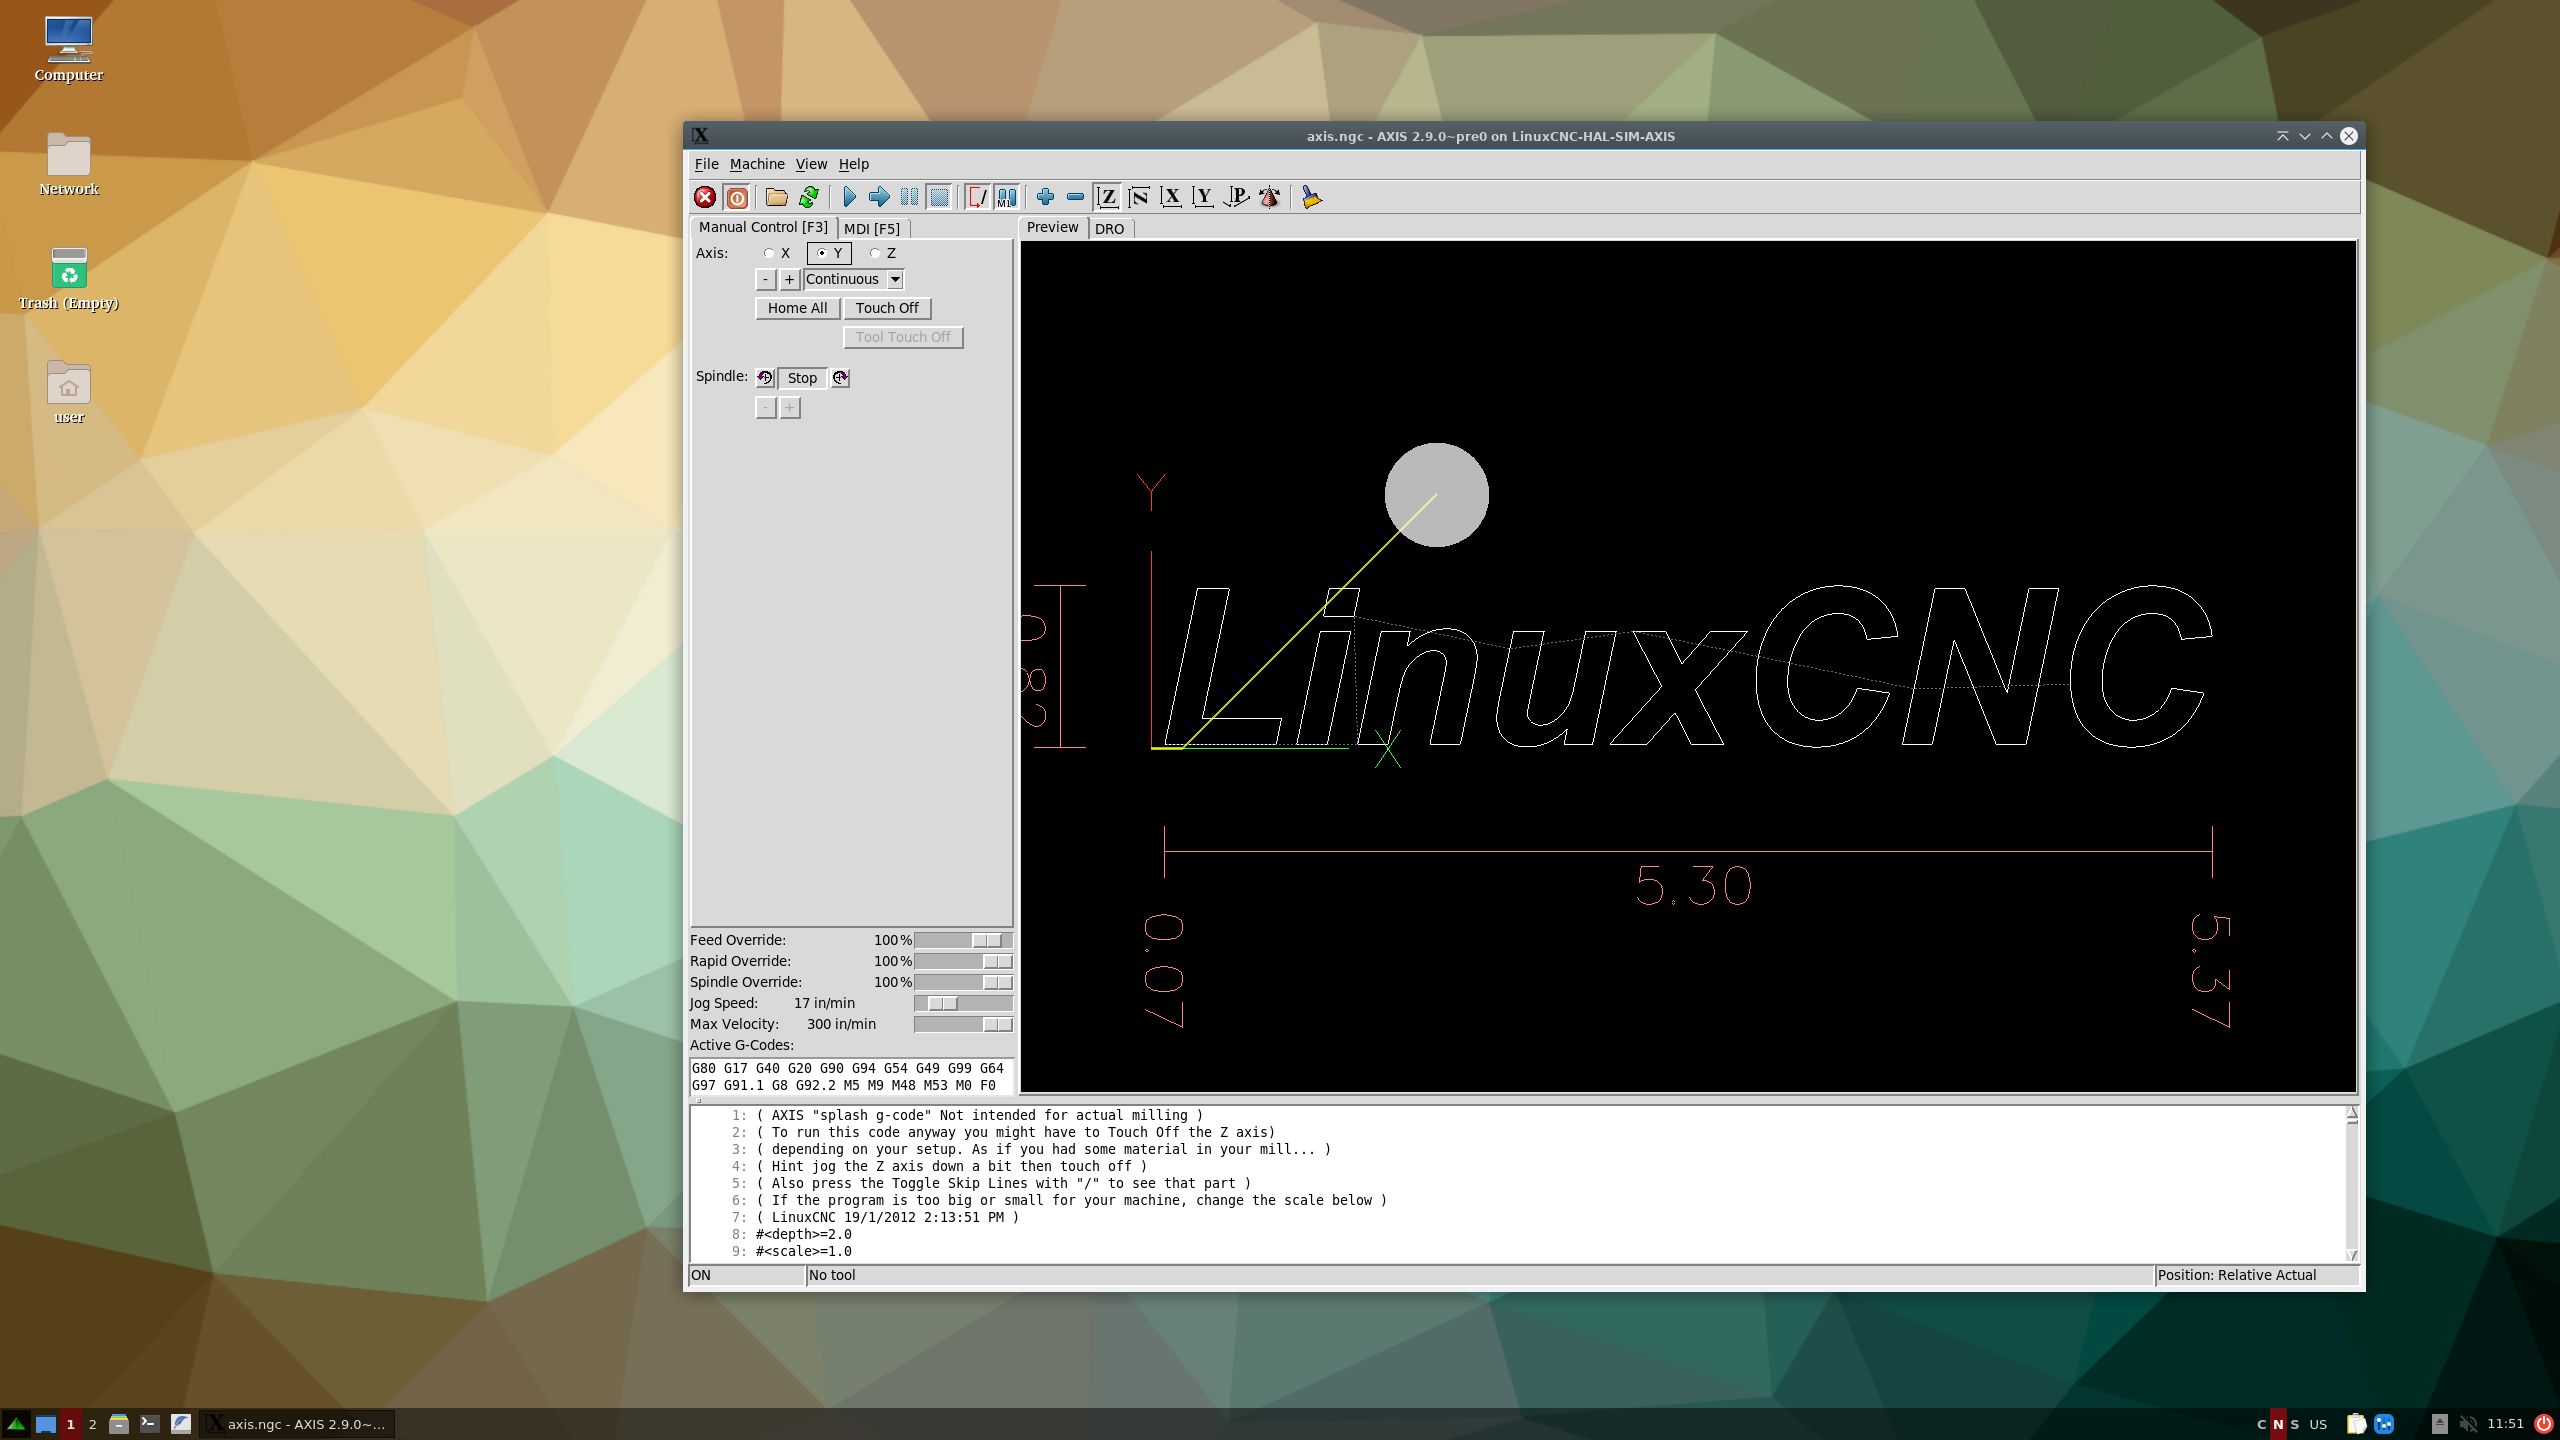Click the muted volume tray icon
Screen dimensions: 2560x1440
(x=2468, y=1424)
